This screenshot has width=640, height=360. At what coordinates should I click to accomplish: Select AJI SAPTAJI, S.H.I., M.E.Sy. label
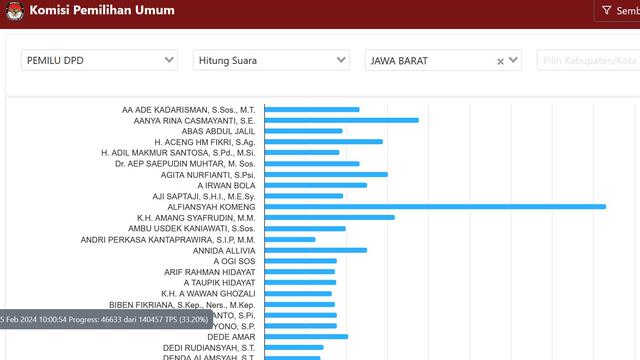coord(204,196)
